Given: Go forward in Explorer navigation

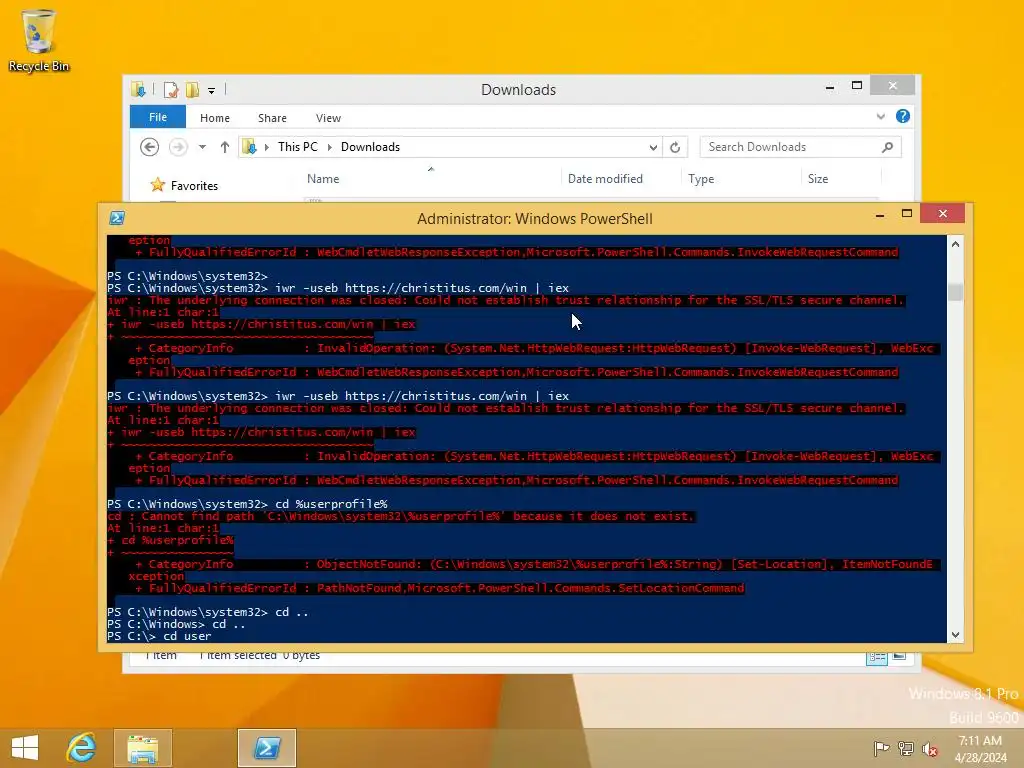Looking at the screenshot, I should click(178, 147).
